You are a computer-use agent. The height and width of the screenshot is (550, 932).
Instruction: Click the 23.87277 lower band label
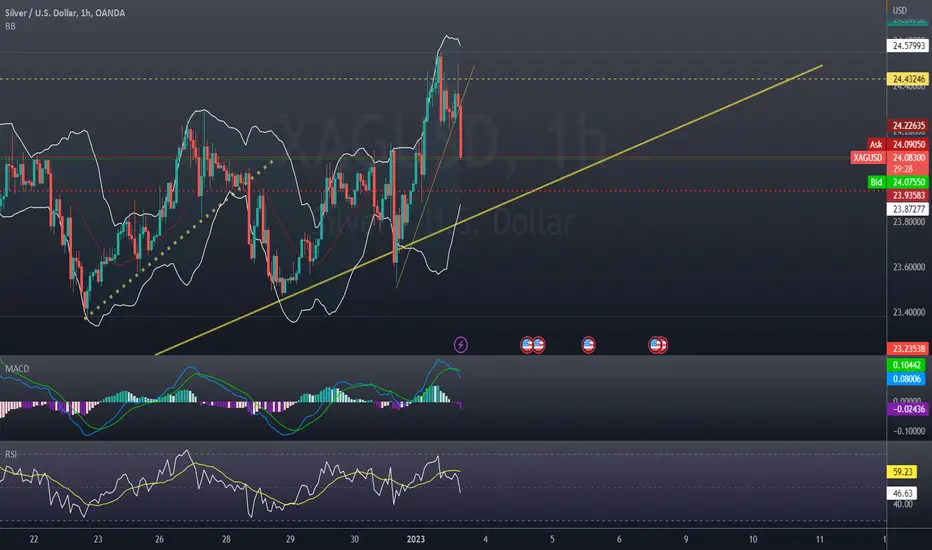[x=908, y=209]
